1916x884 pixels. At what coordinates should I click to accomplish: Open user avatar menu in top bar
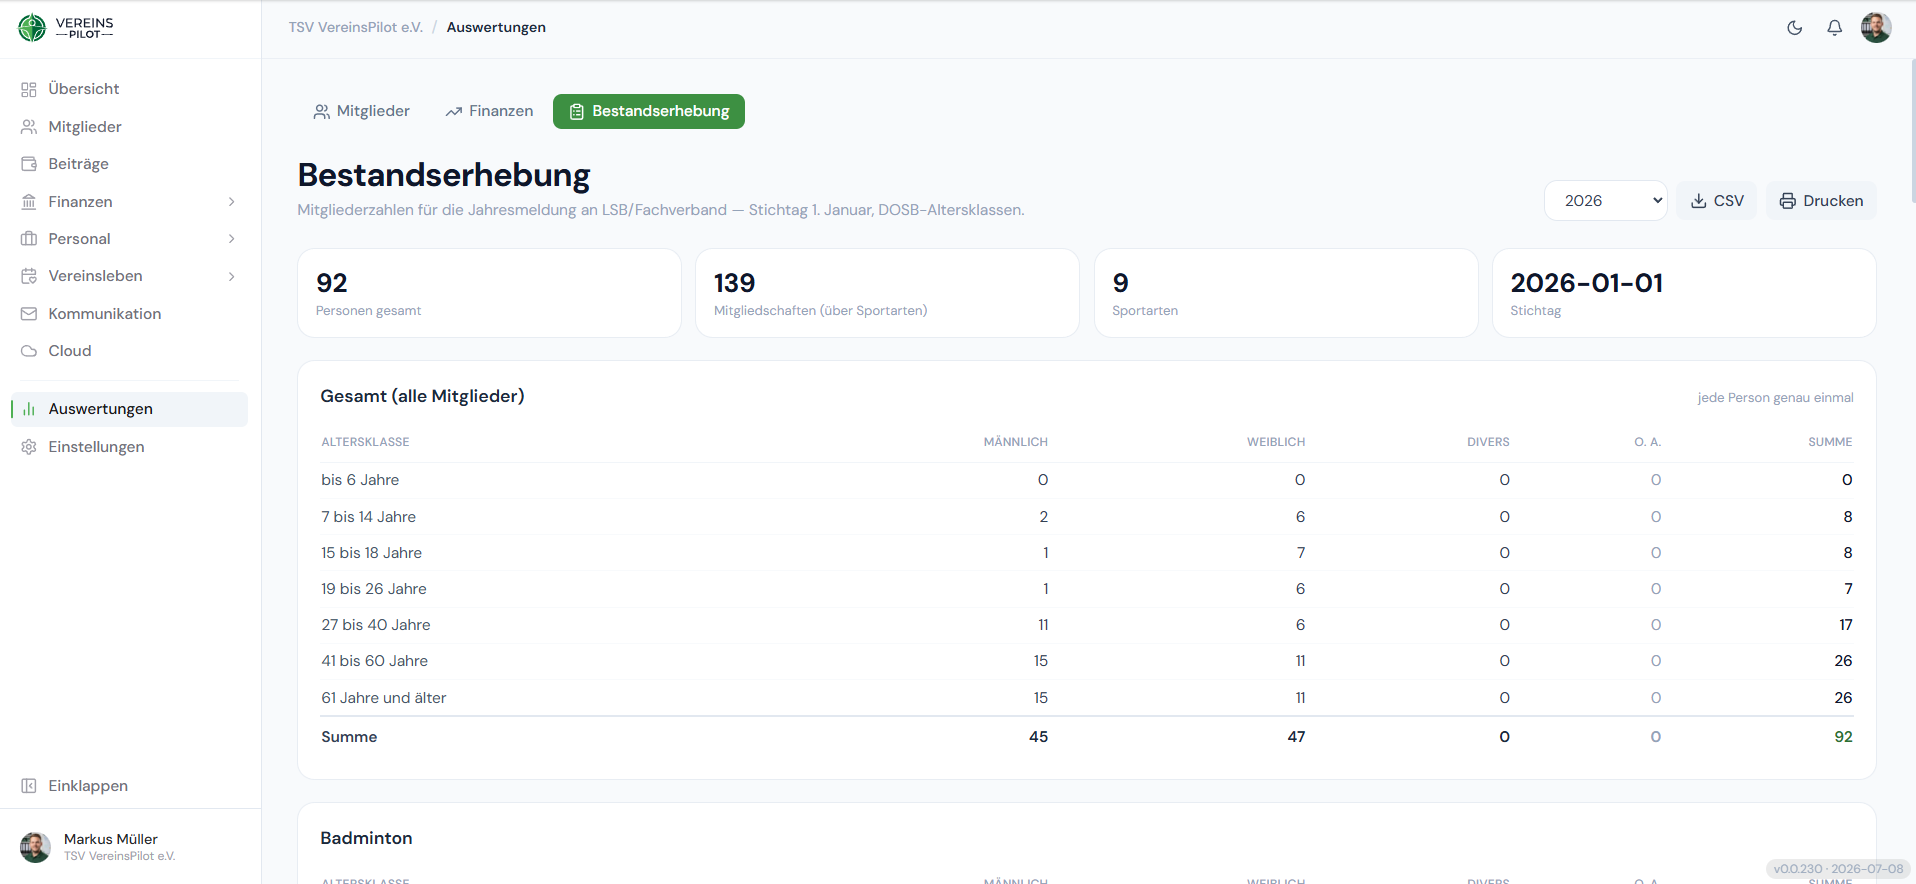point(1876,28)
